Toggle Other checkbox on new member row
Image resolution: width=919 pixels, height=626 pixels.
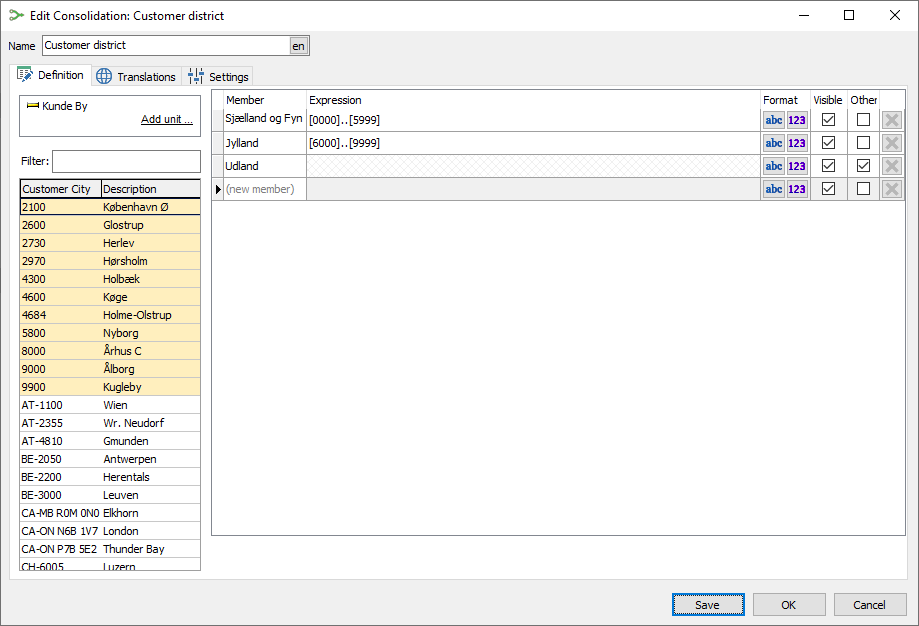point(863,188)
